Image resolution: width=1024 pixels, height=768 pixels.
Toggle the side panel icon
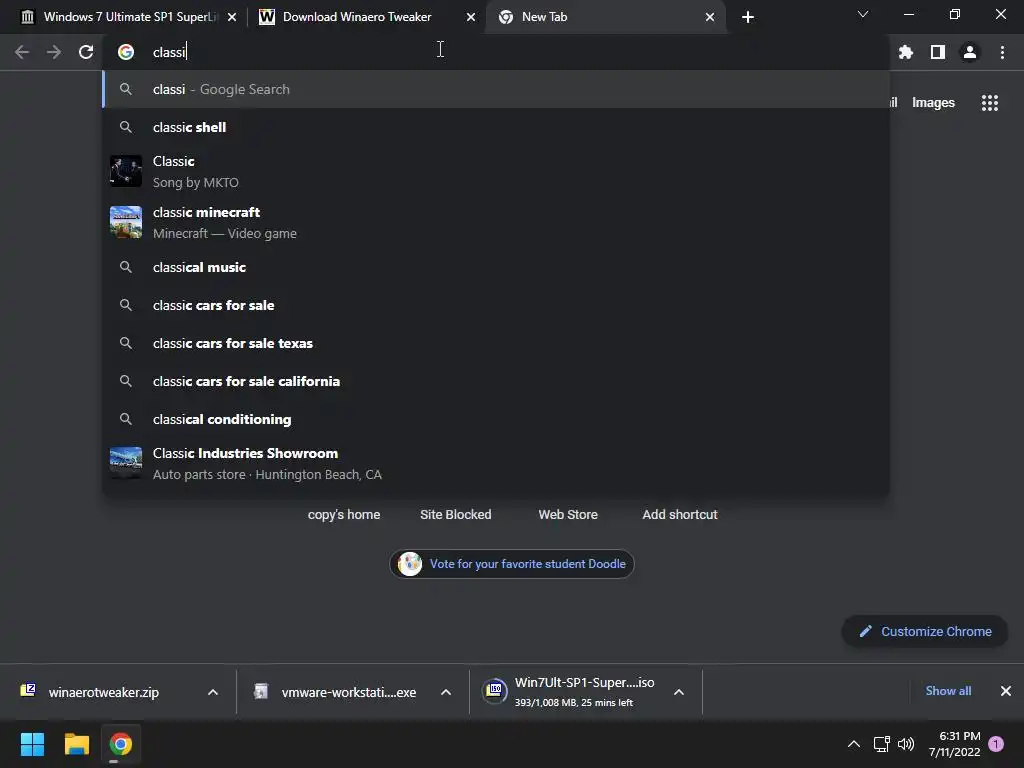(938, 52)
